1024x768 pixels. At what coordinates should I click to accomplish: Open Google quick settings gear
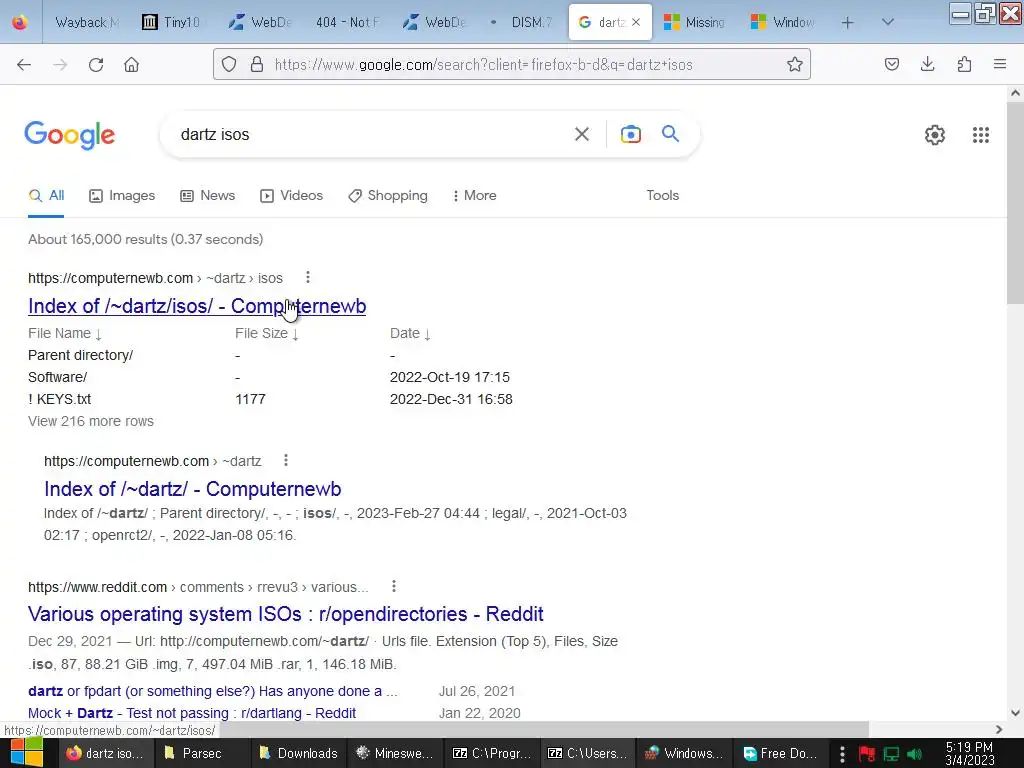tap(935, 135)
